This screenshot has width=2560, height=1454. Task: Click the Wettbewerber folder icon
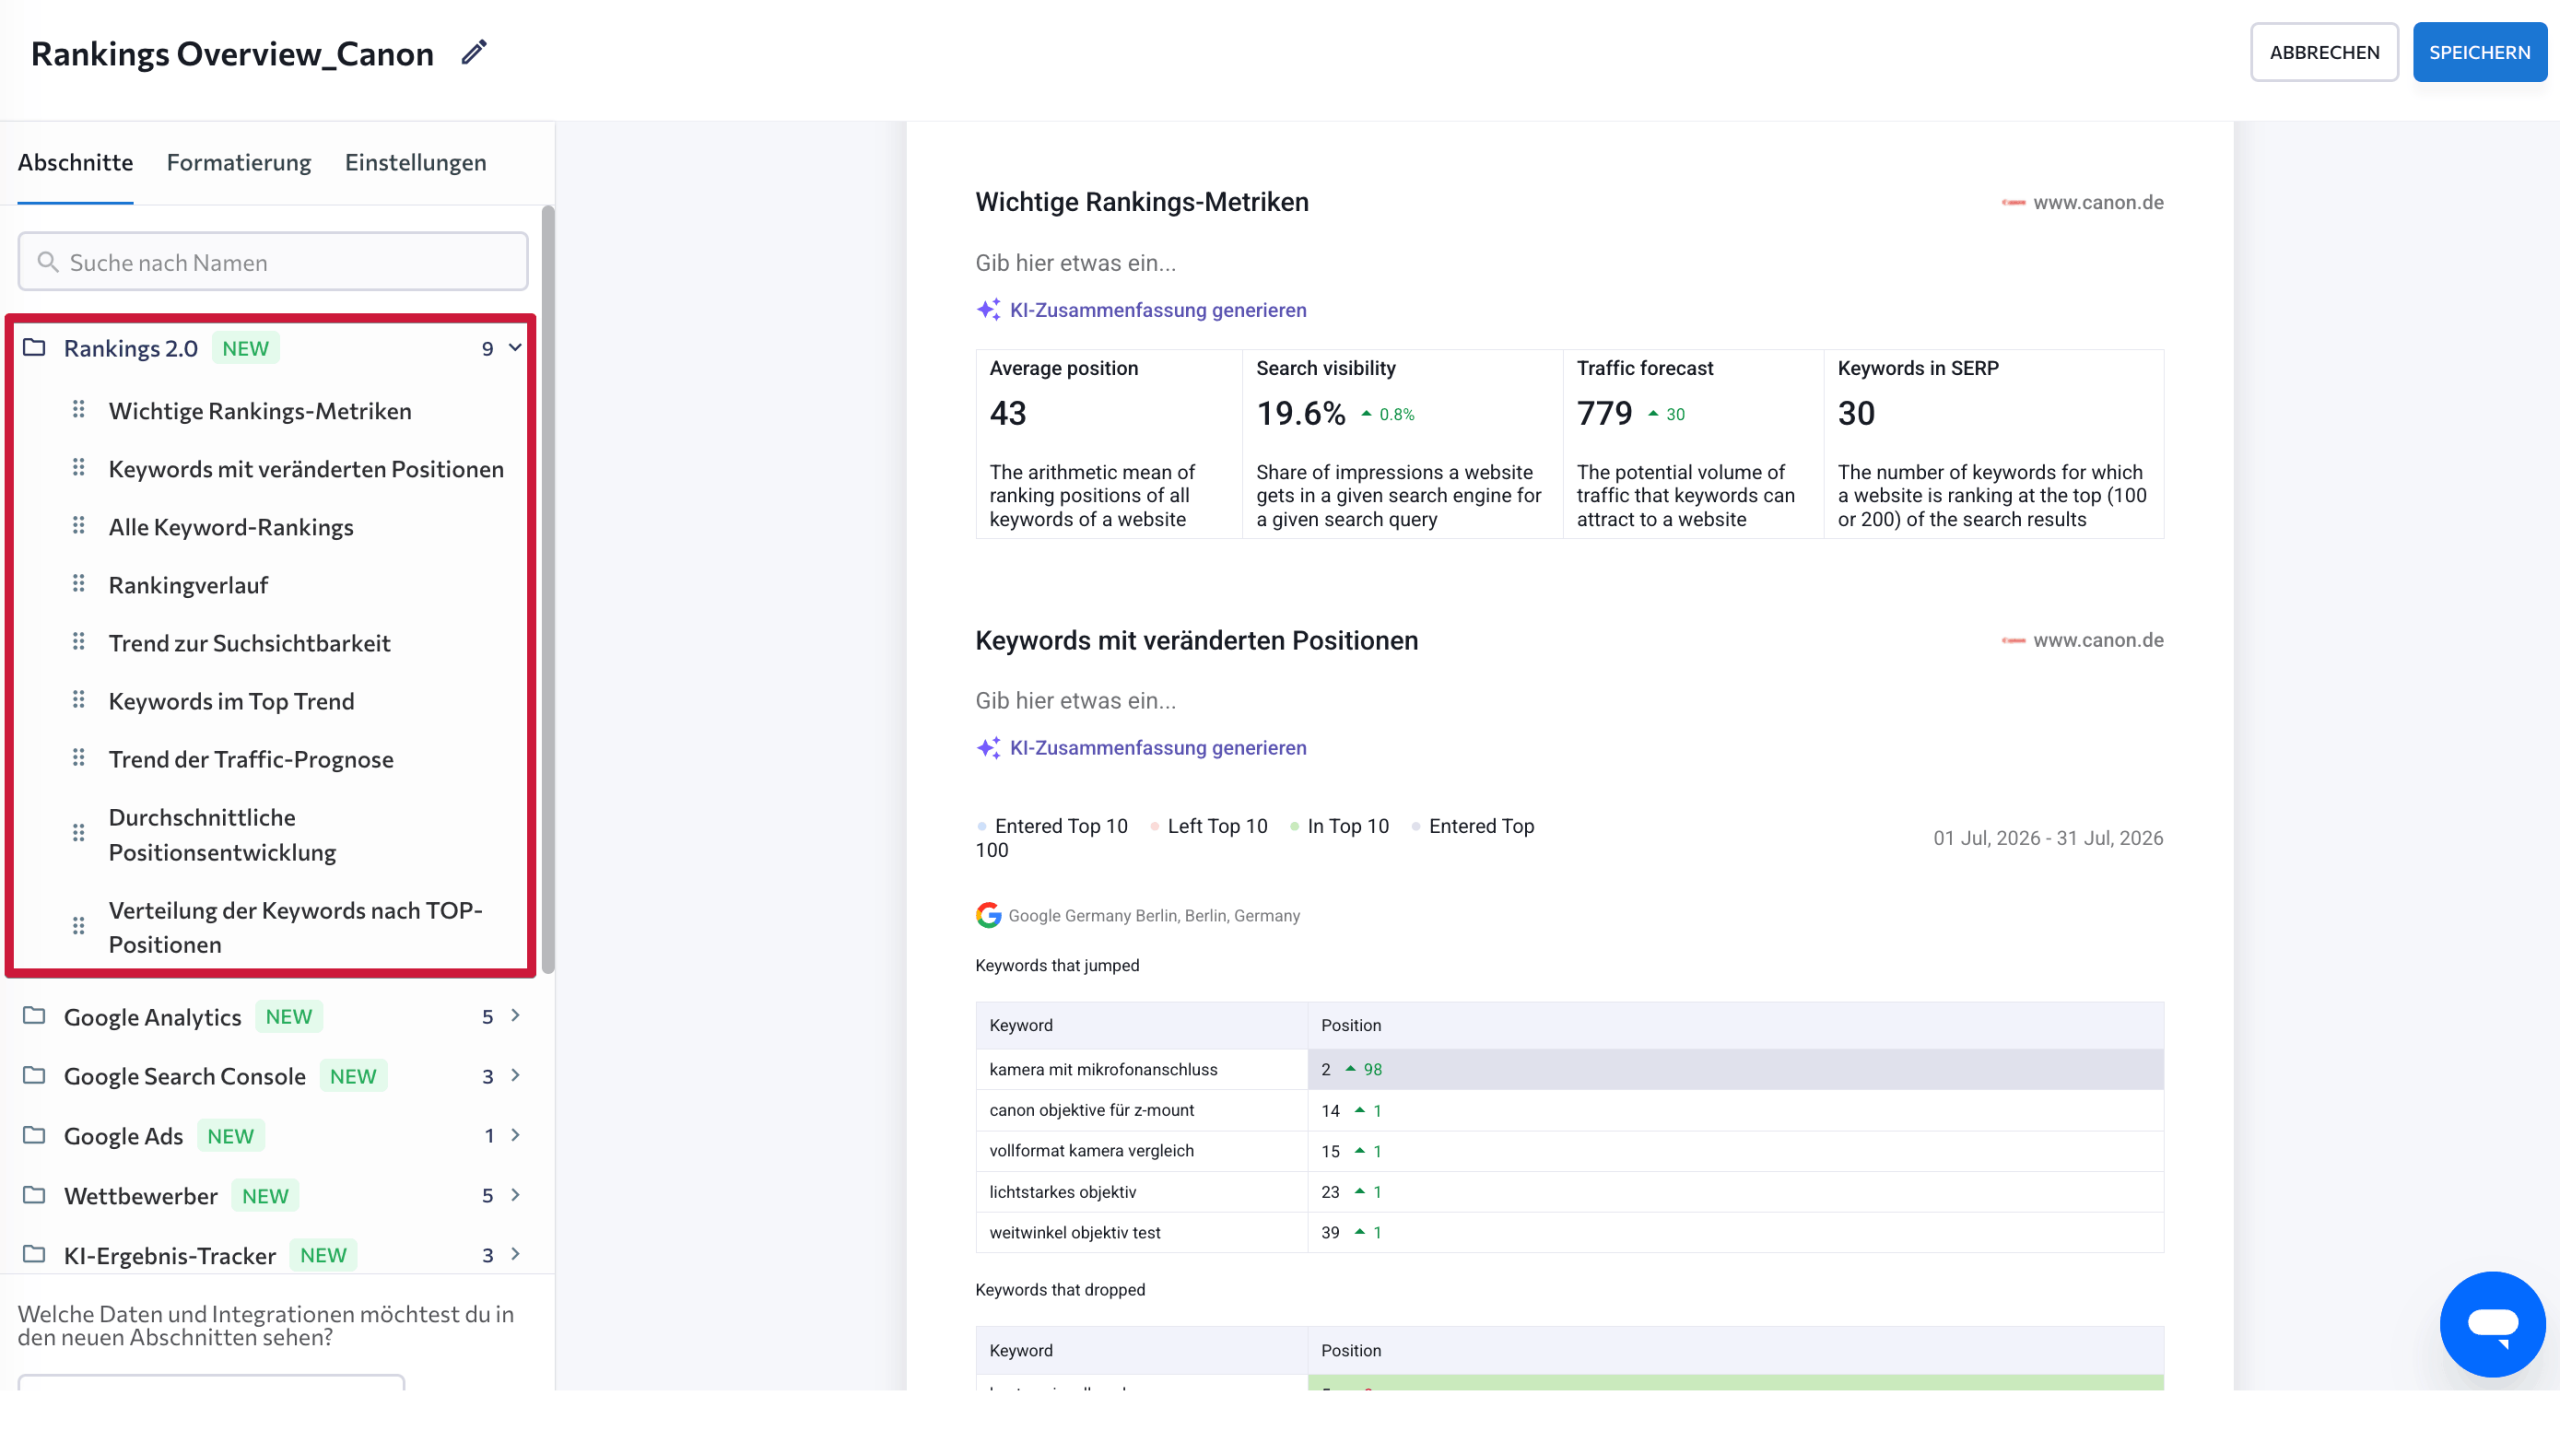[35, 1196]
